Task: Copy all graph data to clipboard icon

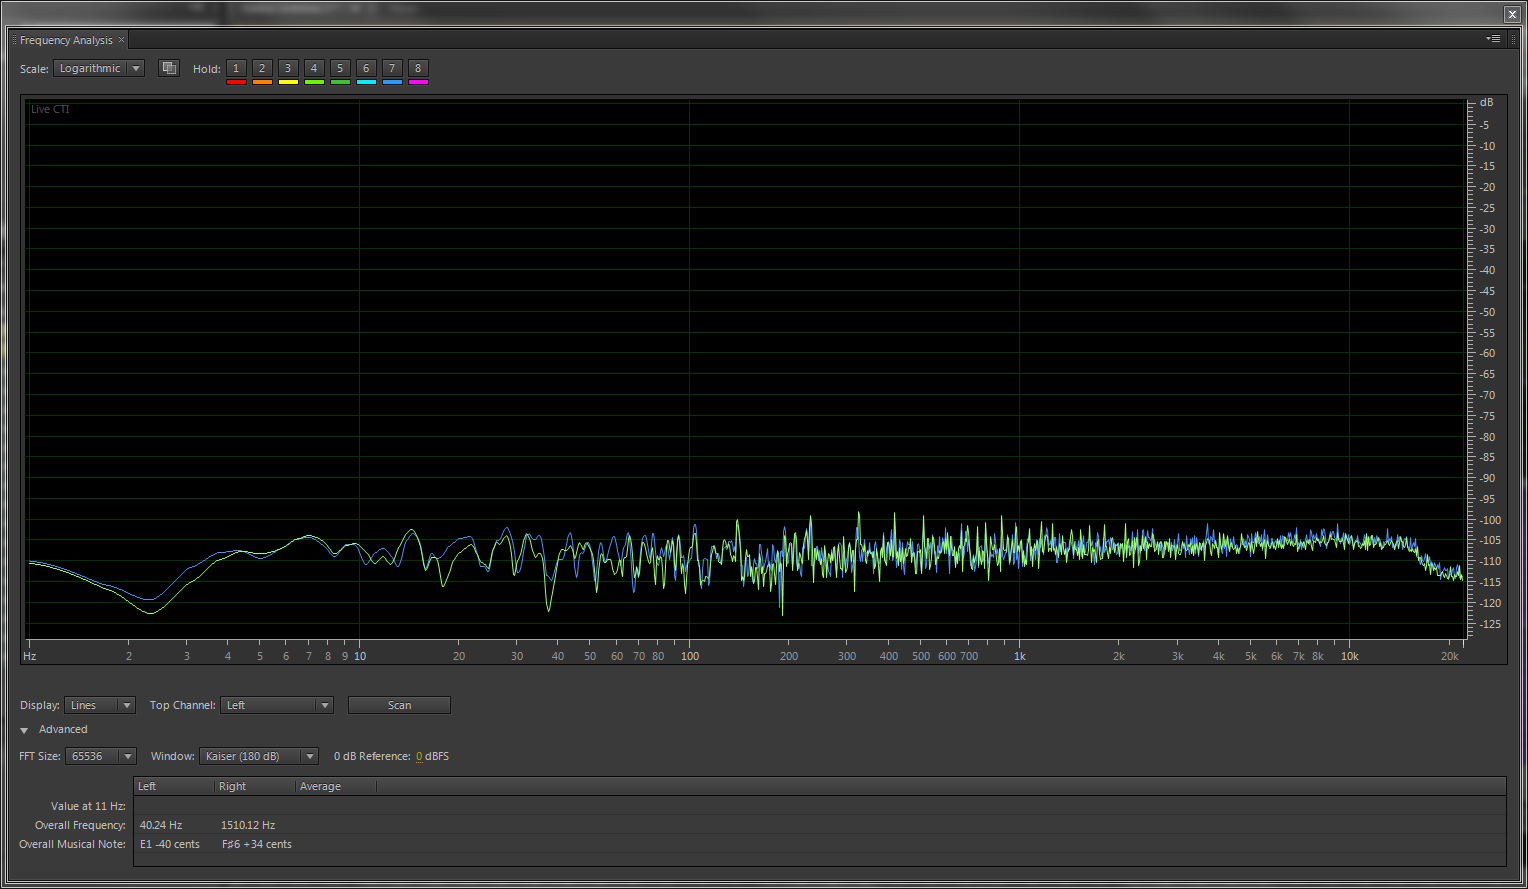Action: click(x=169, y=68)
